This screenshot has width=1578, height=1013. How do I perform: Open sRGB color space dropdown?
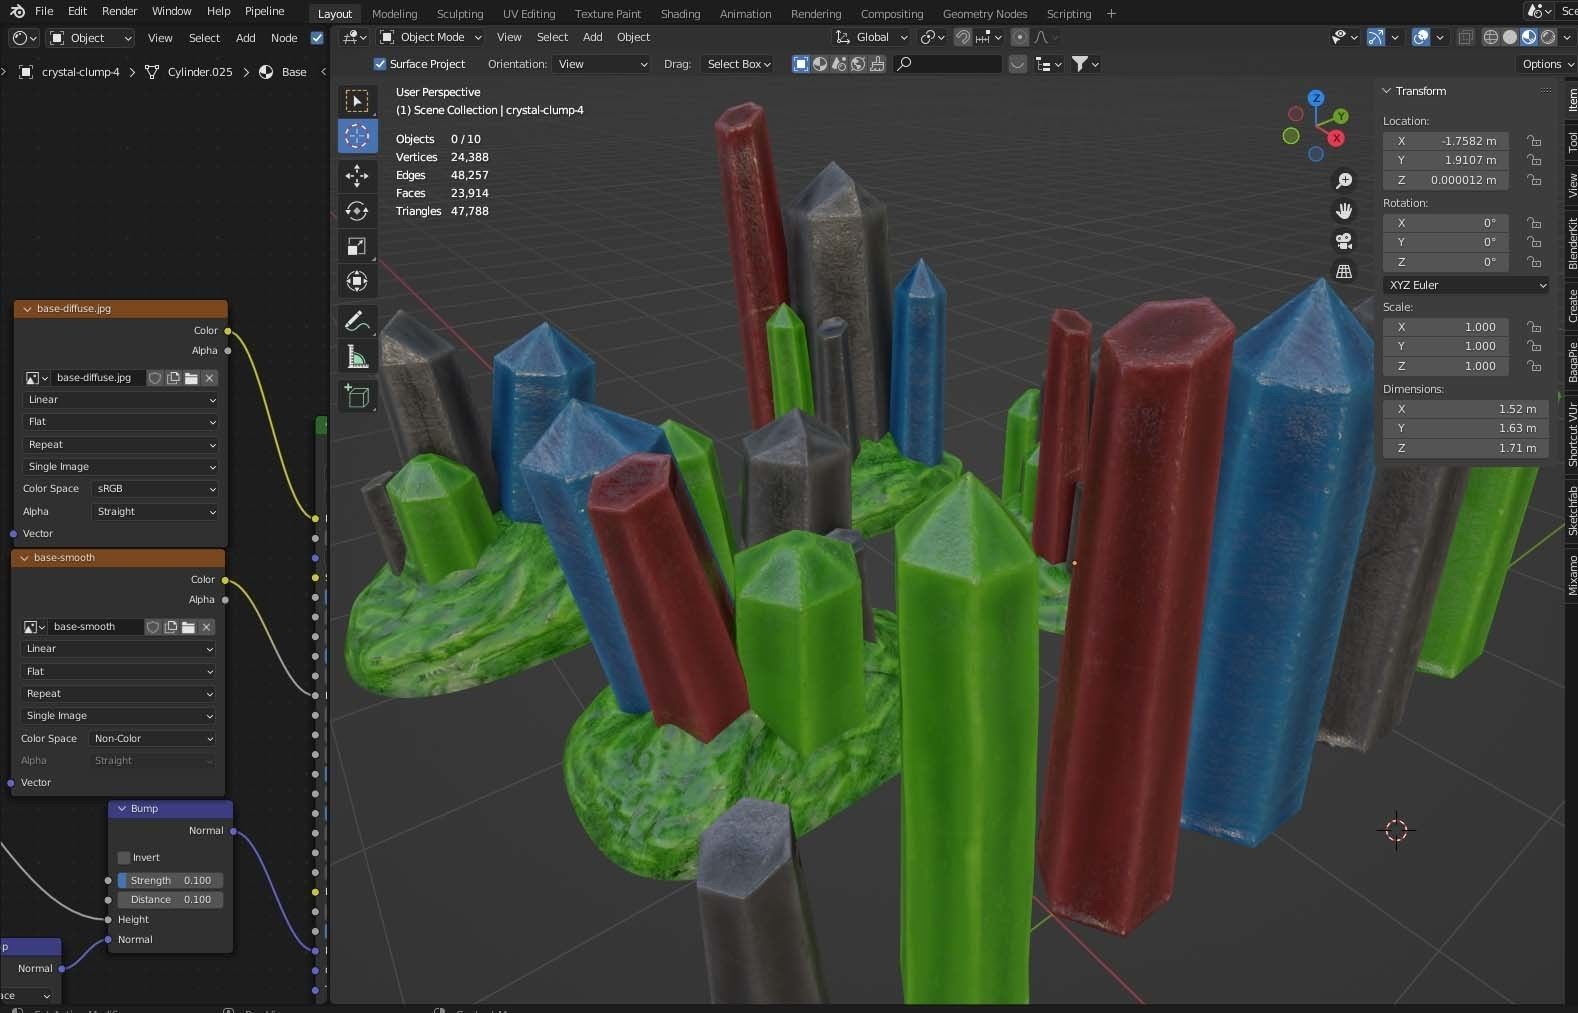point(155,489)
